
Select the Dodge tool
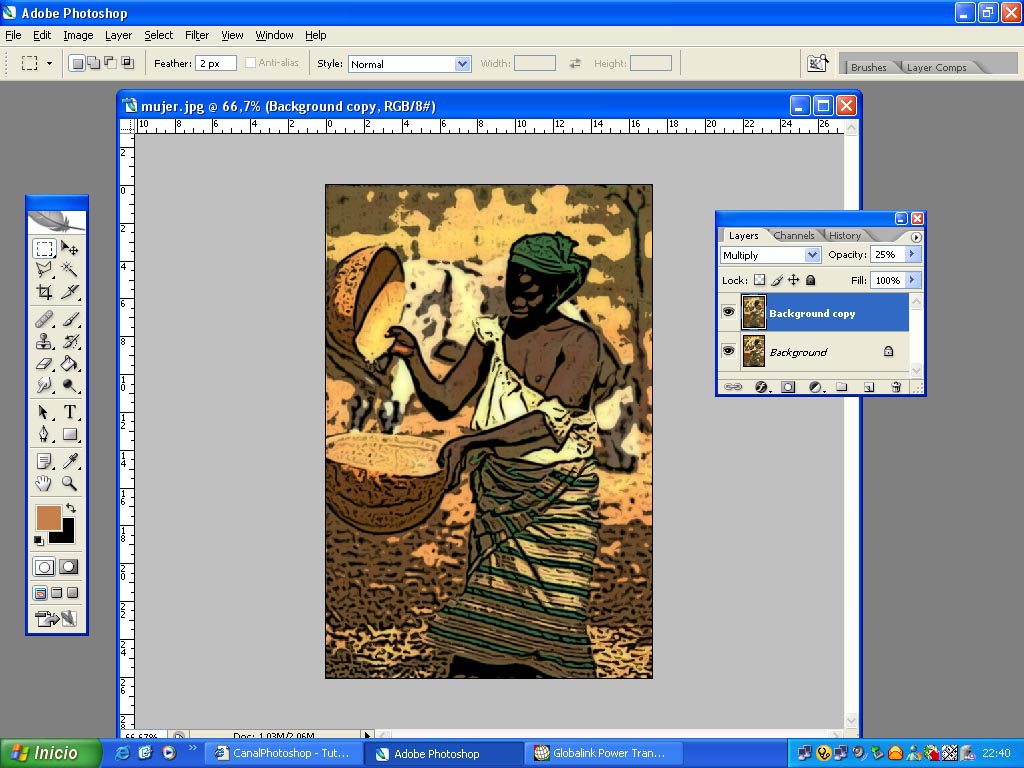(69, 385)
